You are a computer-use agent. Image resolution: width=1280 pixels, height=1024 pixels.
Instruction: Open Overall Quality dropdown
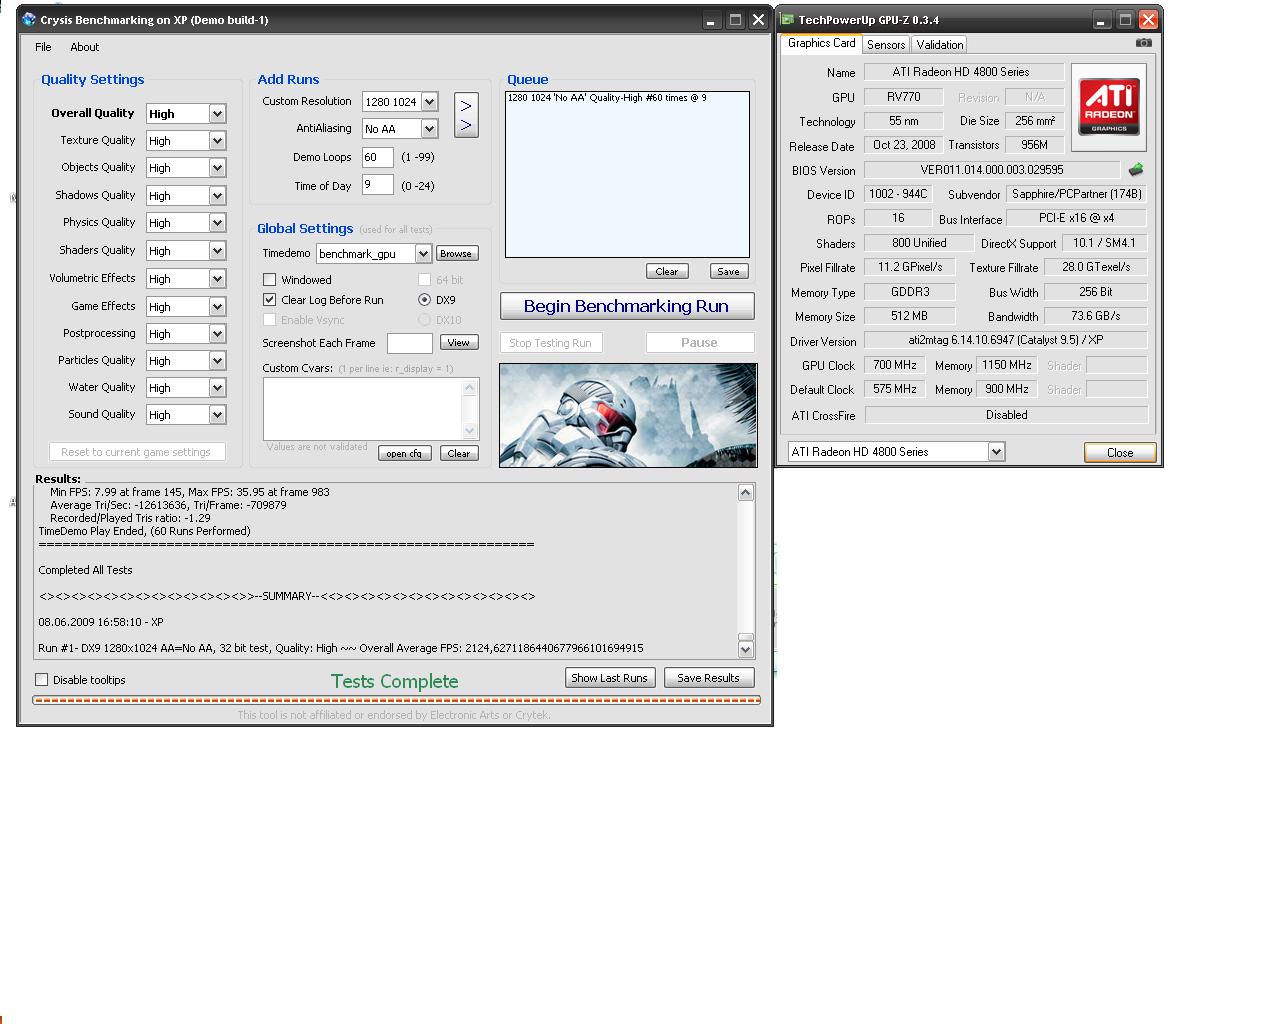click(217, 114)
